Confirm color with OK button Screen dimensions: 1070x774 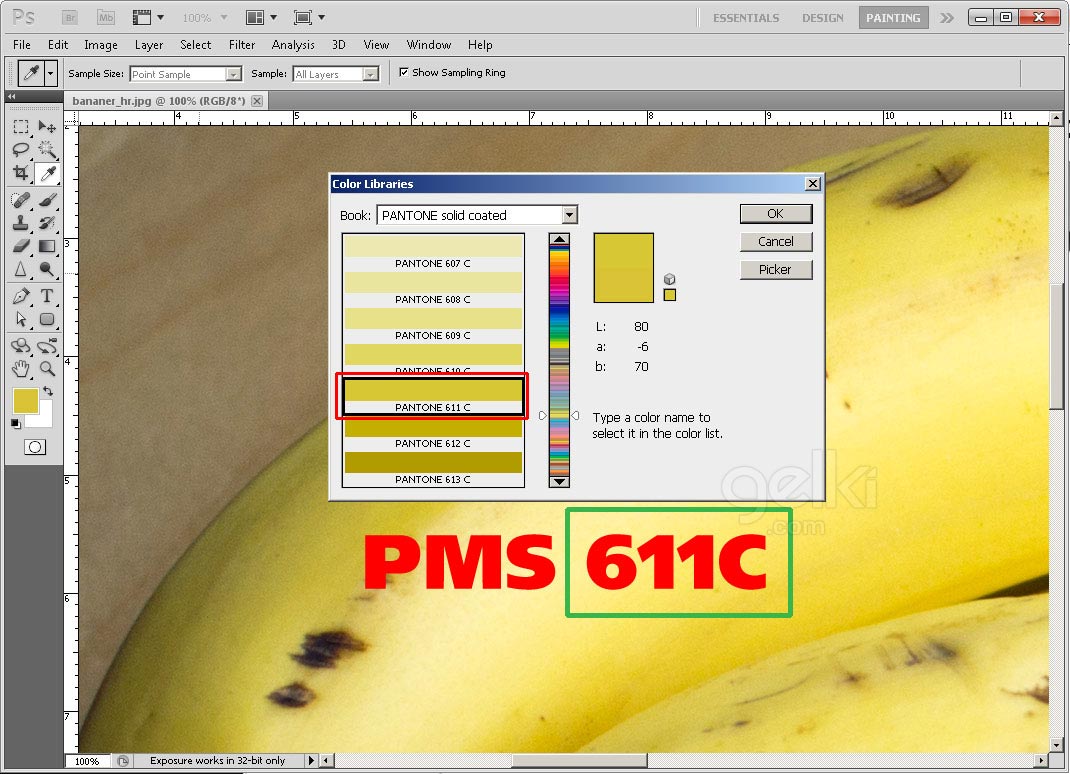click(776, 214)
